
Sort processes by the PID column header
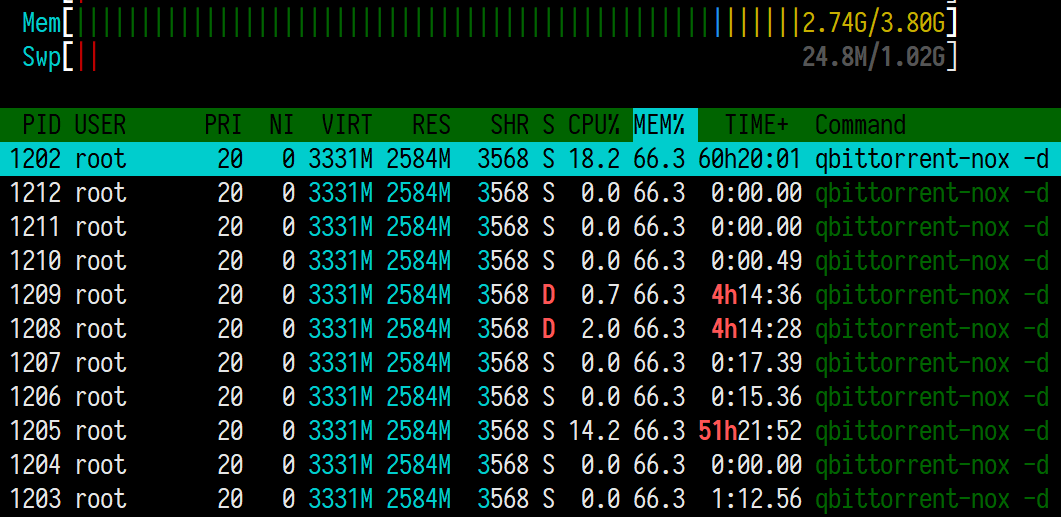42,125
